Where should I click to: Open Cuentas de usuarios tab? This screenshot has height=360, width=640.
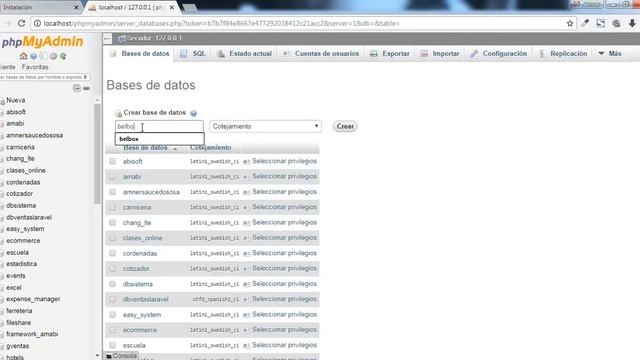click(x=321, y=54)
